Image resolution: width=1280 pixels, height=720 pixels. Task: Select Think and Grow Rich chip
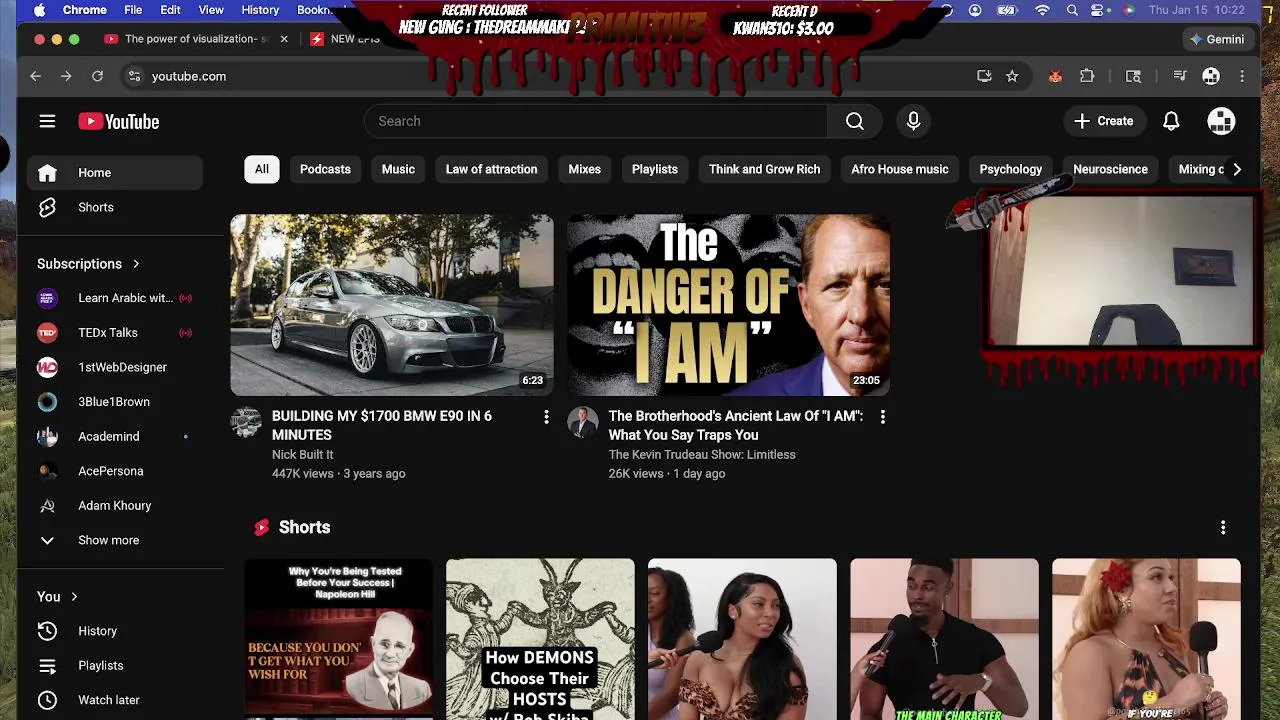(x=764, y=169)
